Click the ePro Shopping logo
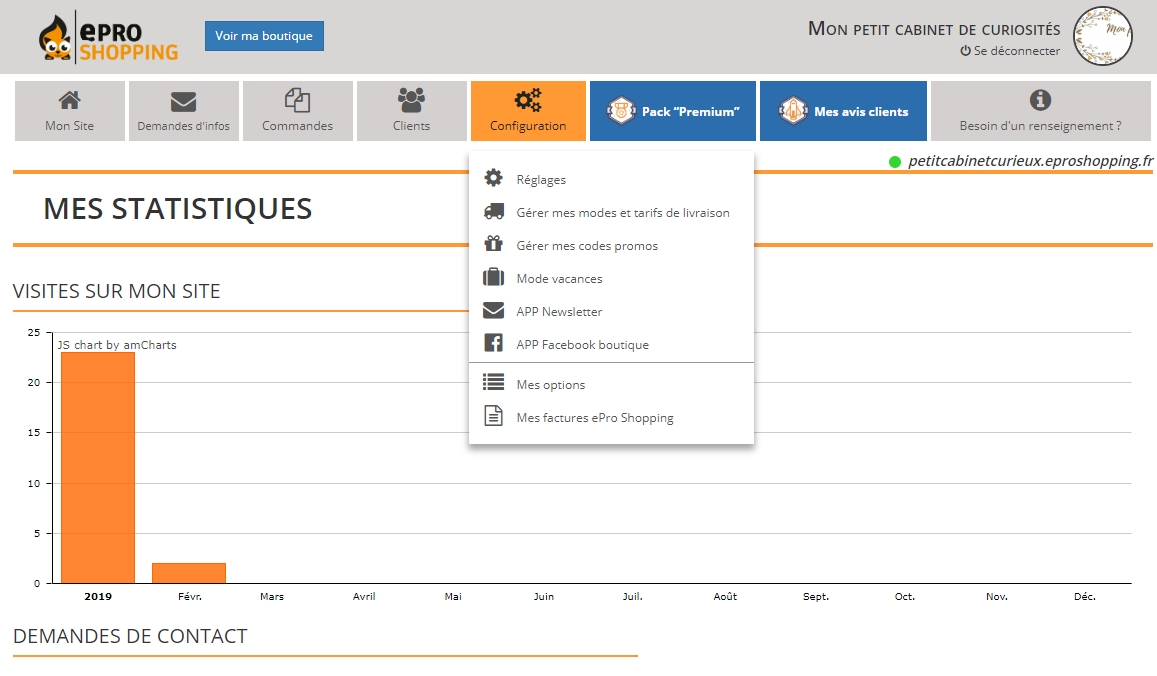This screenshot has width=1157, height=676. [108, 37]
